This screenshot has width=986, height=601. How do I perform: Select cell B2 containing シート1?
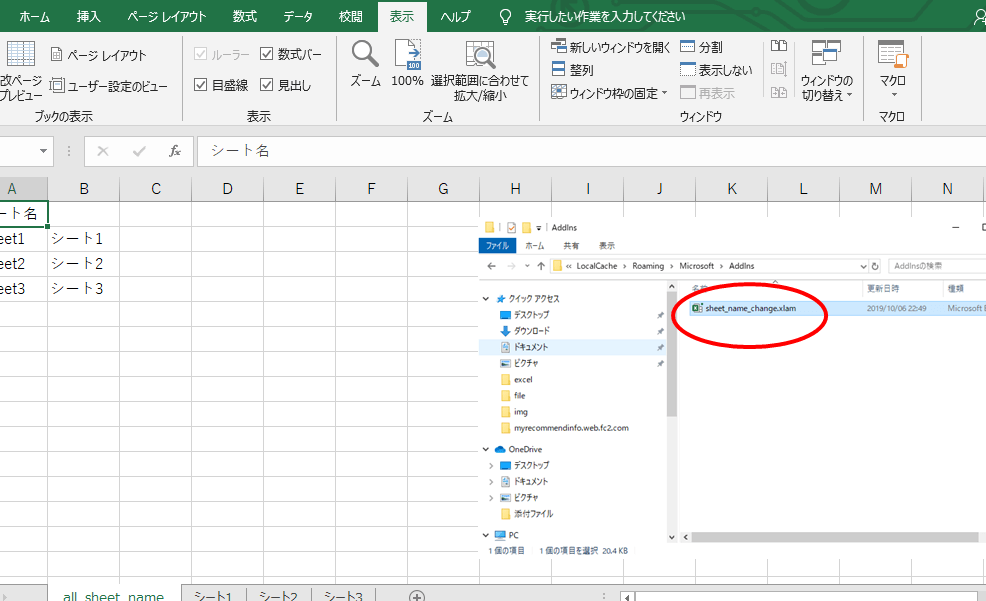(x=84, y=238)
